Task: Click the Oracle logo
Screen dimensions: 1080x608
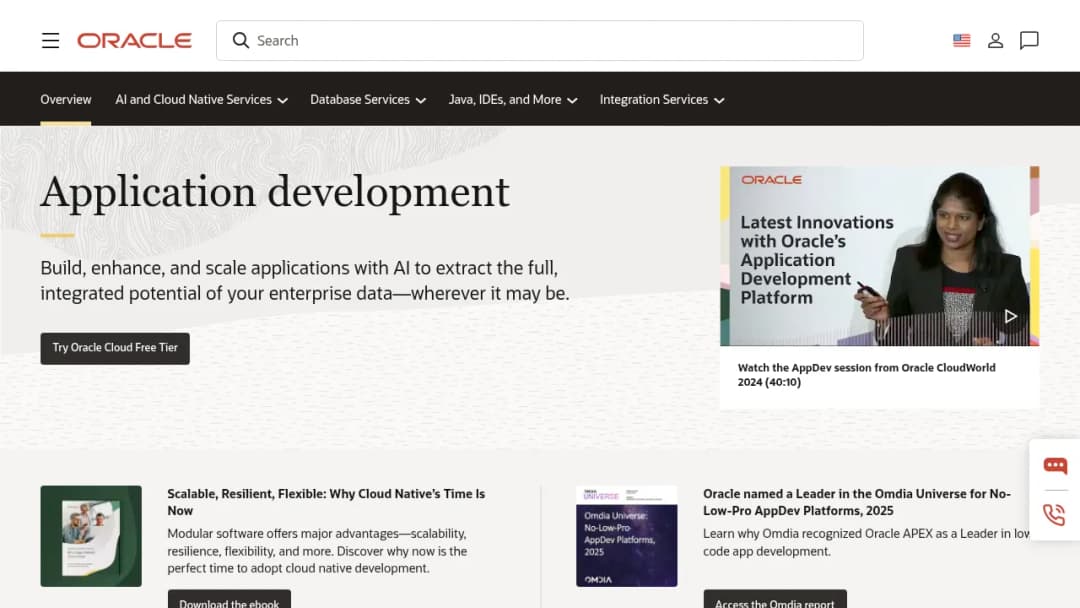Action: (134, 41)
